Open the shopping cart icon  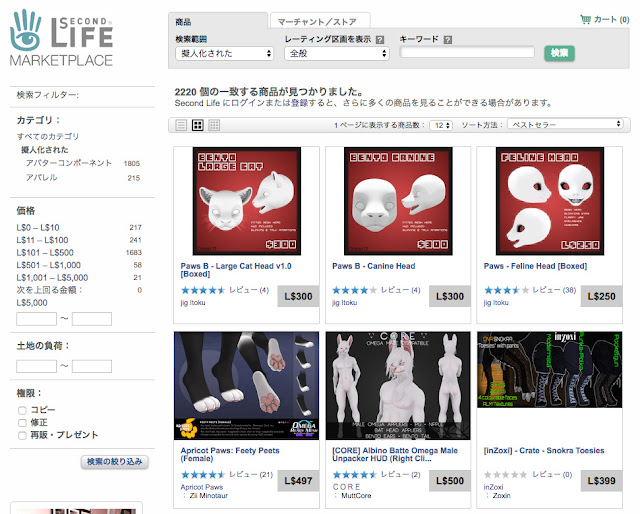point(586,19)
